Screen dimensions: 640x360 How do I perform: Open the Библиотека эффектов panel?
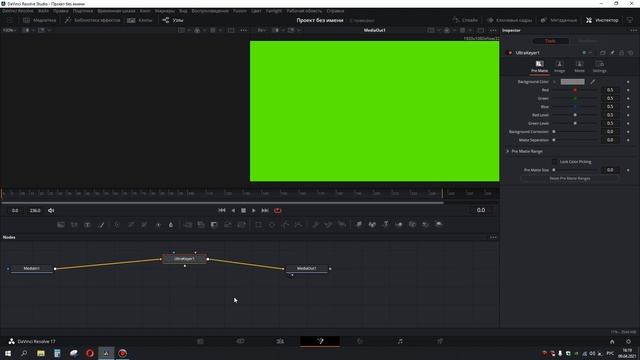(92, 20)
